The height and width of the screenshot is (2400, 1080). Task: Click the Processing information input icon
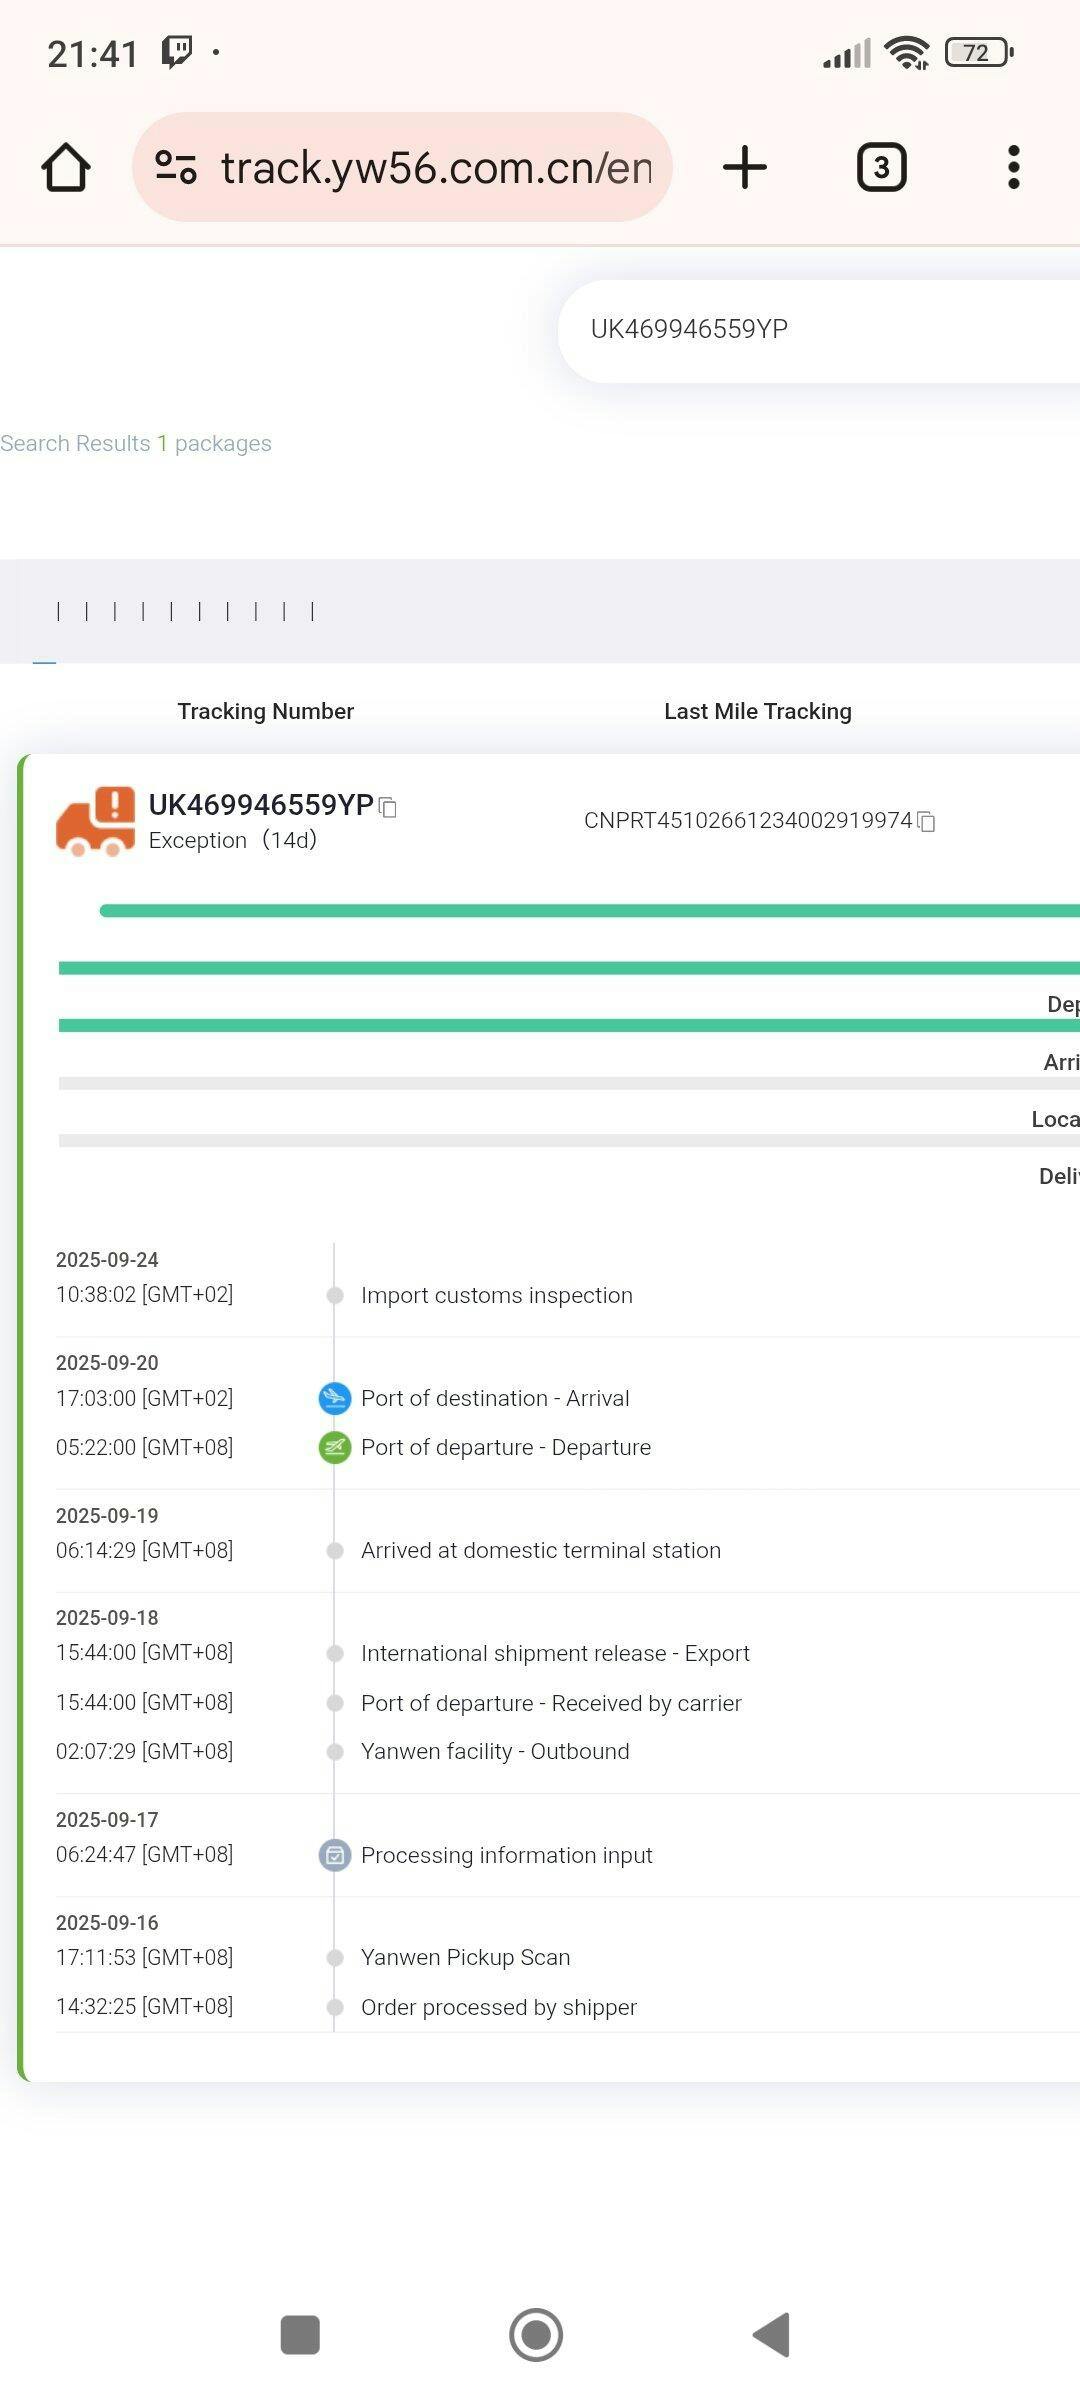(x=334, y=1855)
